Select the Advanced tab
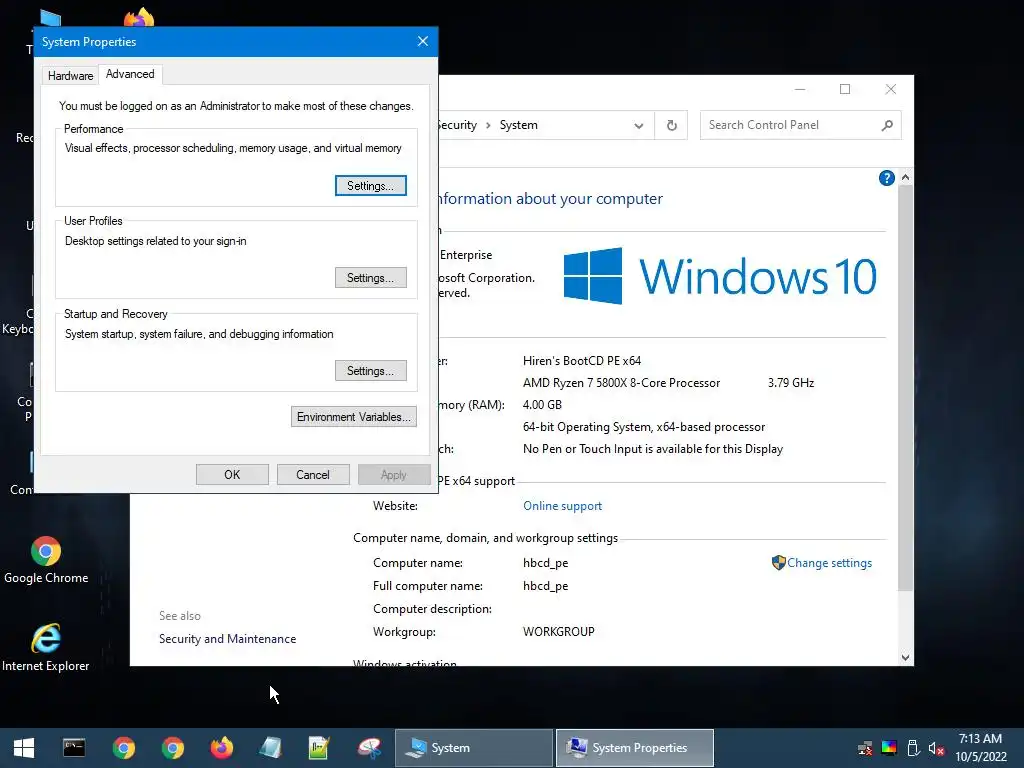1024x768 pixels. click(130, 74)
